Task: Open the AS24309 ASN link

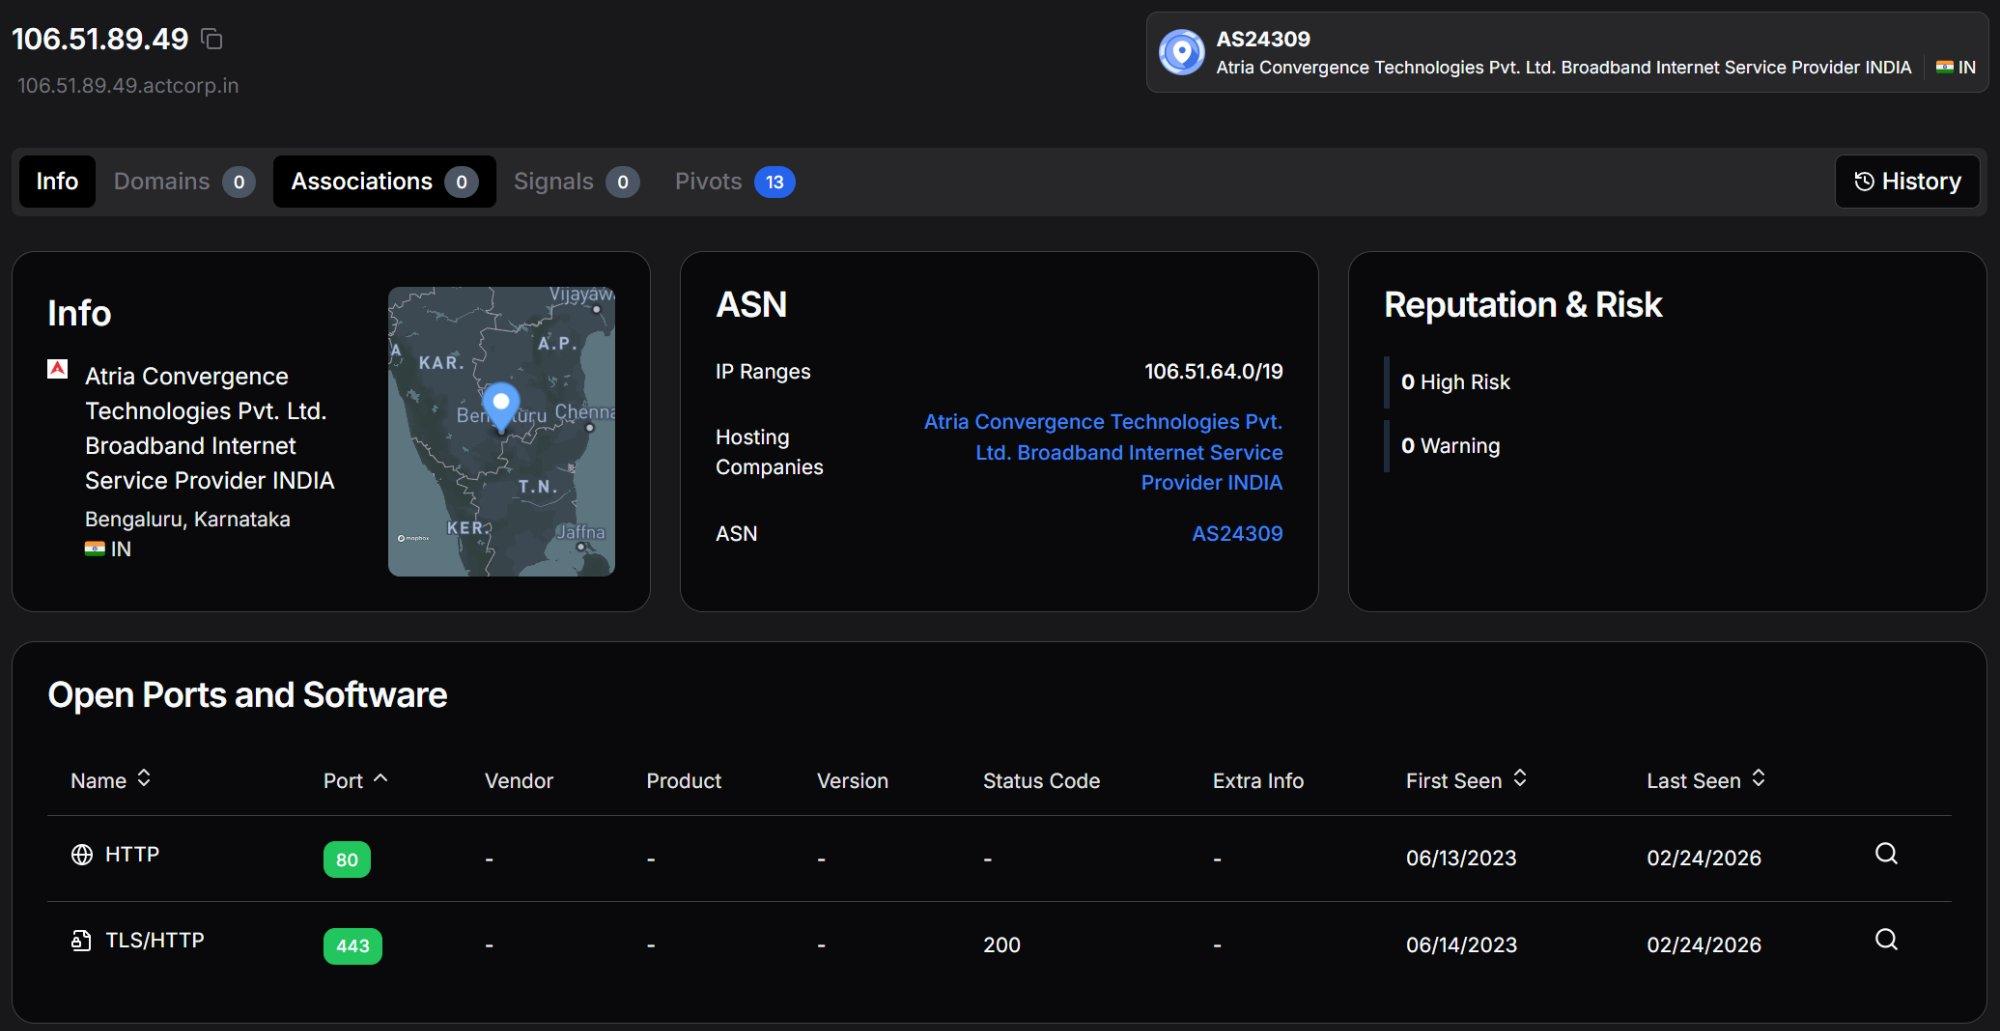Action: point(1237,533)
